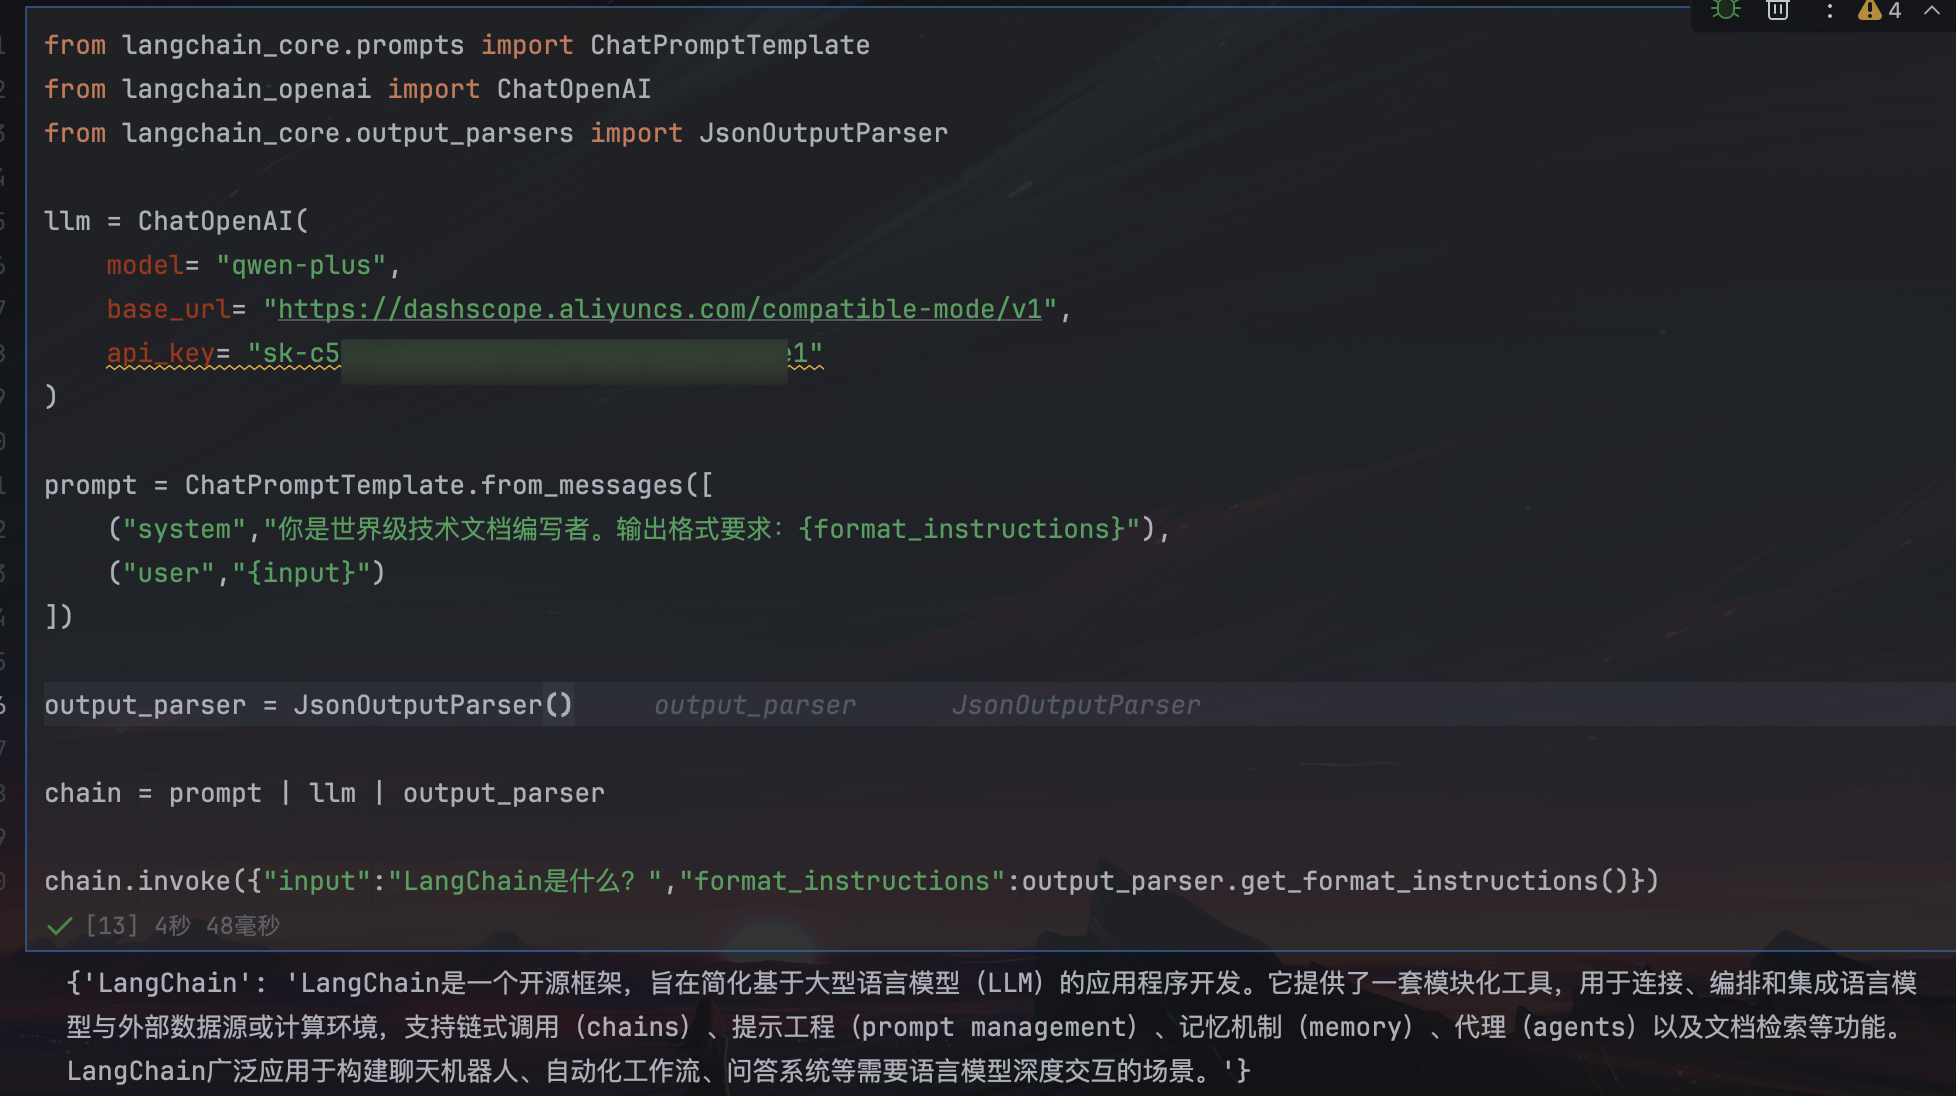Click the execution time 4秒 48毫秒 label
Viewport: 1956px width, 1096px height.
tap(217, 926)
